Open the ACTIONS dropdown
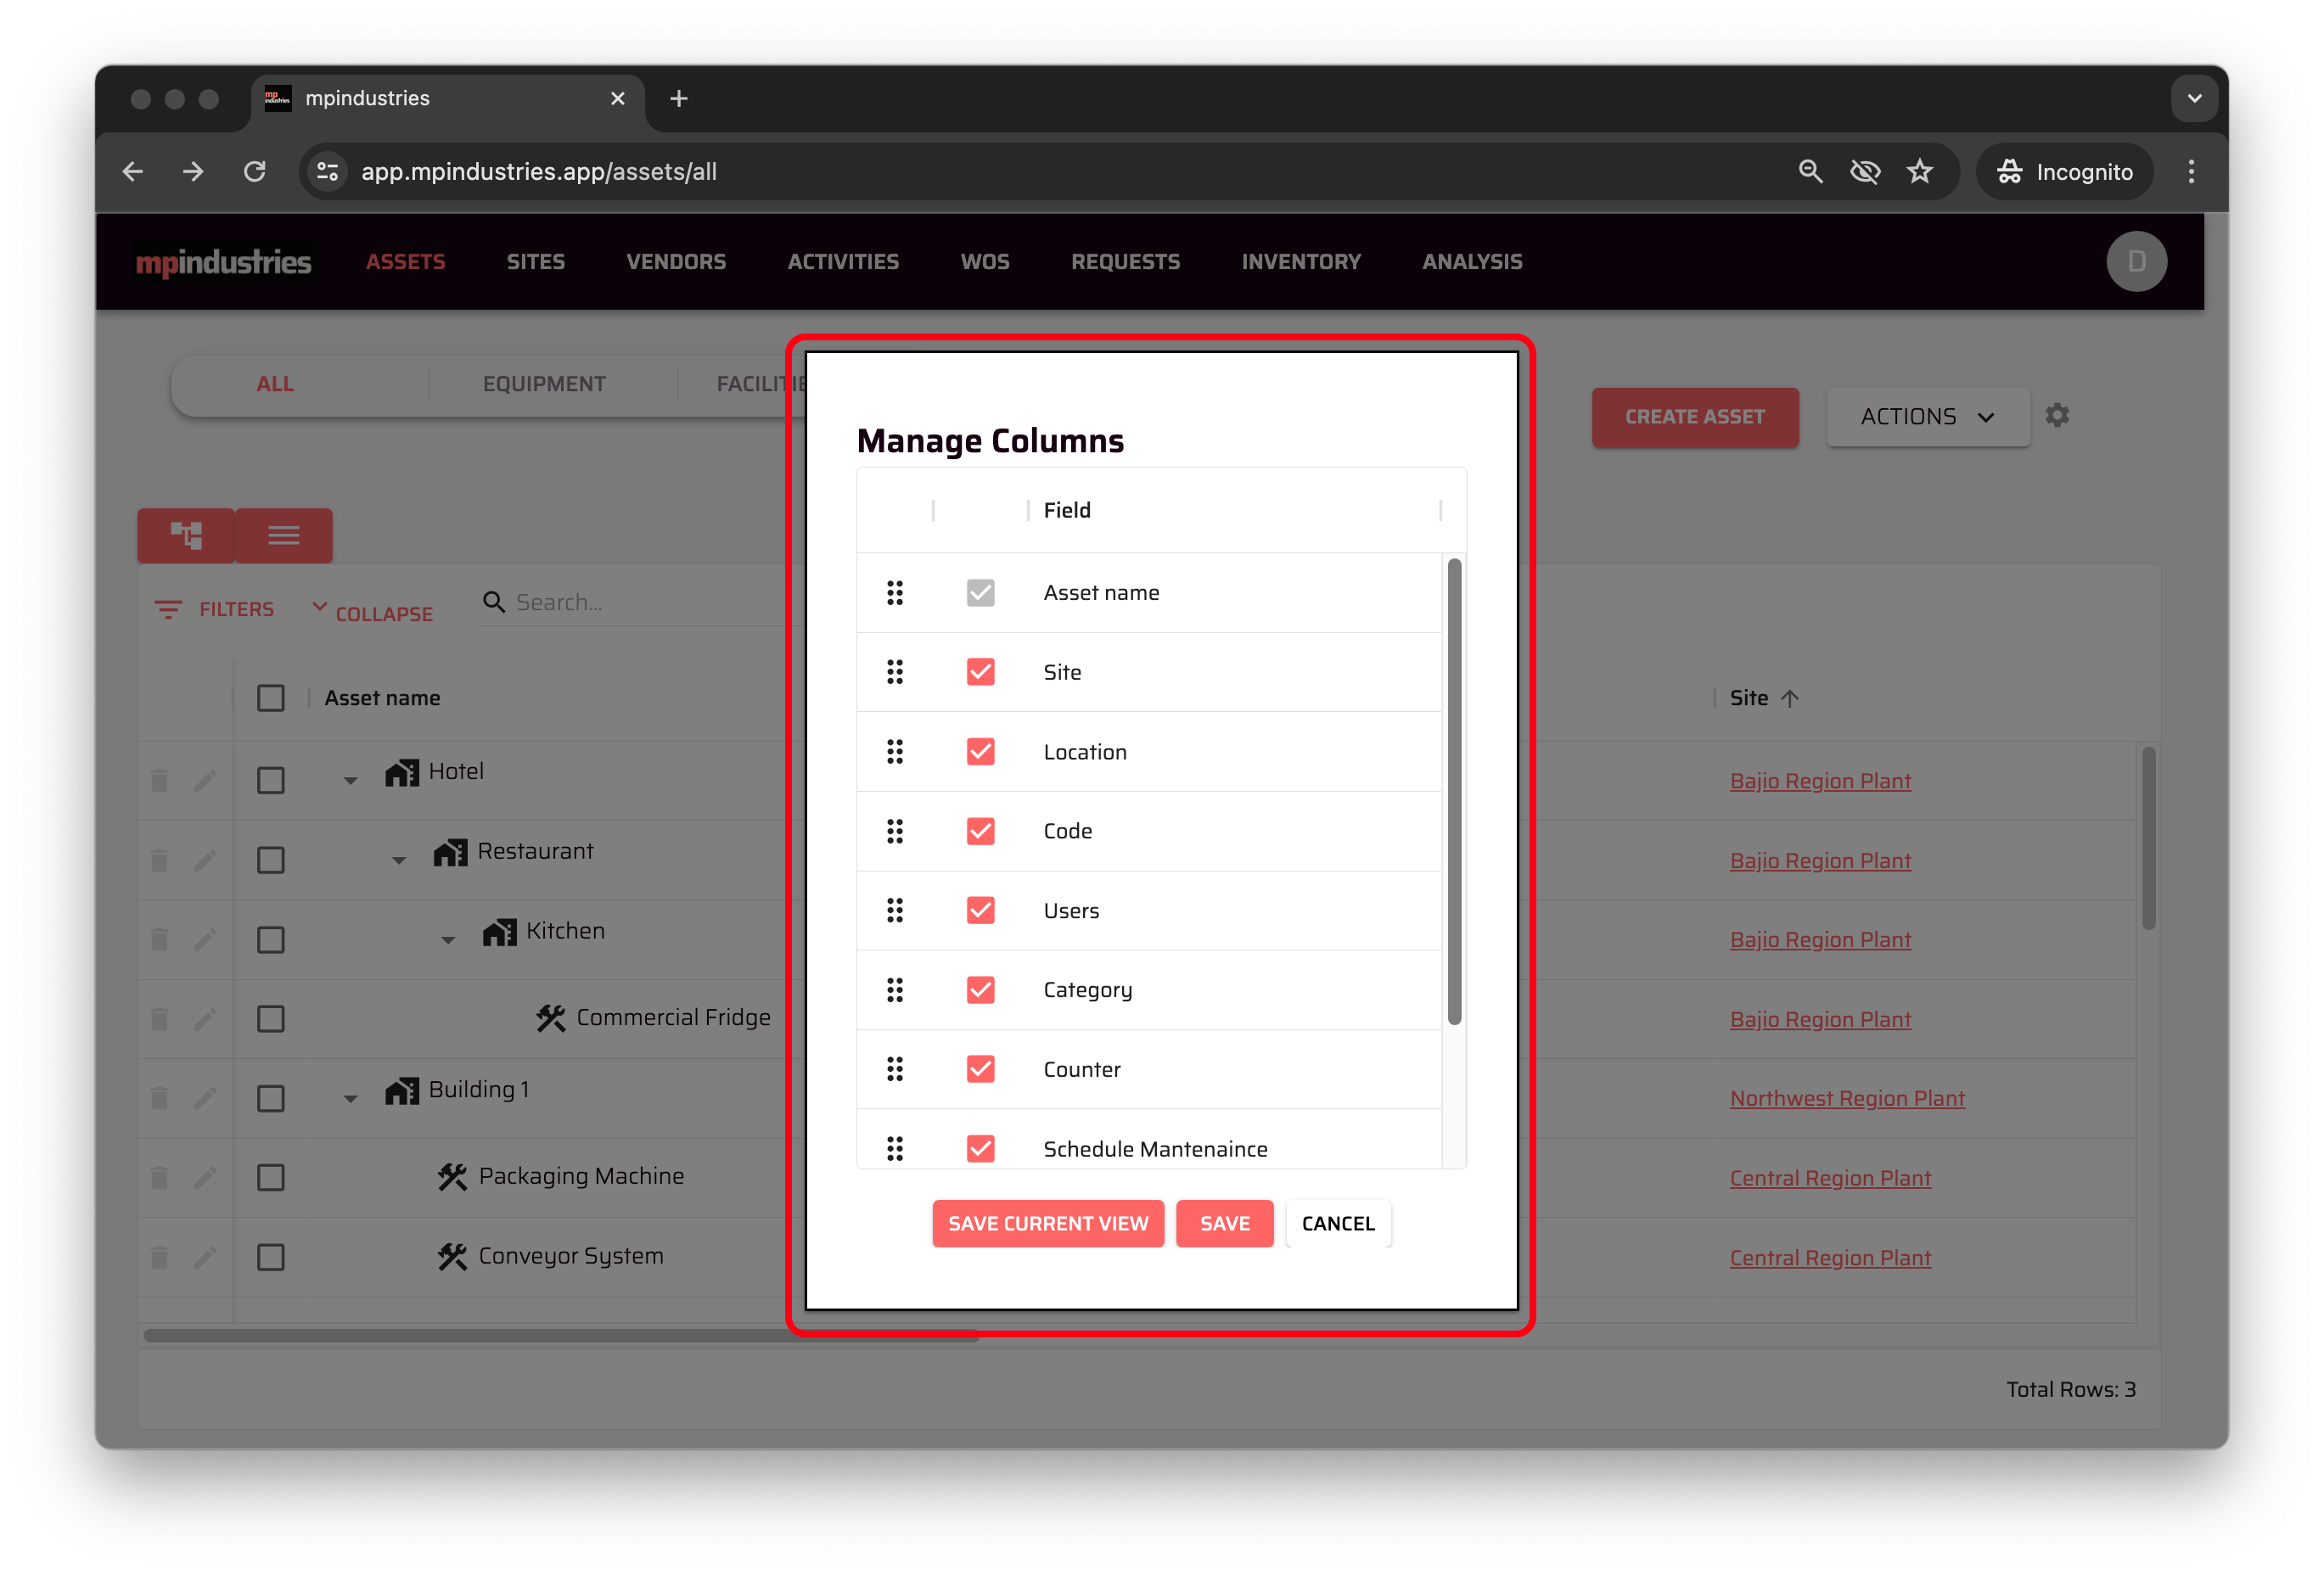Screen dimensions: 2324x1575 [1927, 417]
